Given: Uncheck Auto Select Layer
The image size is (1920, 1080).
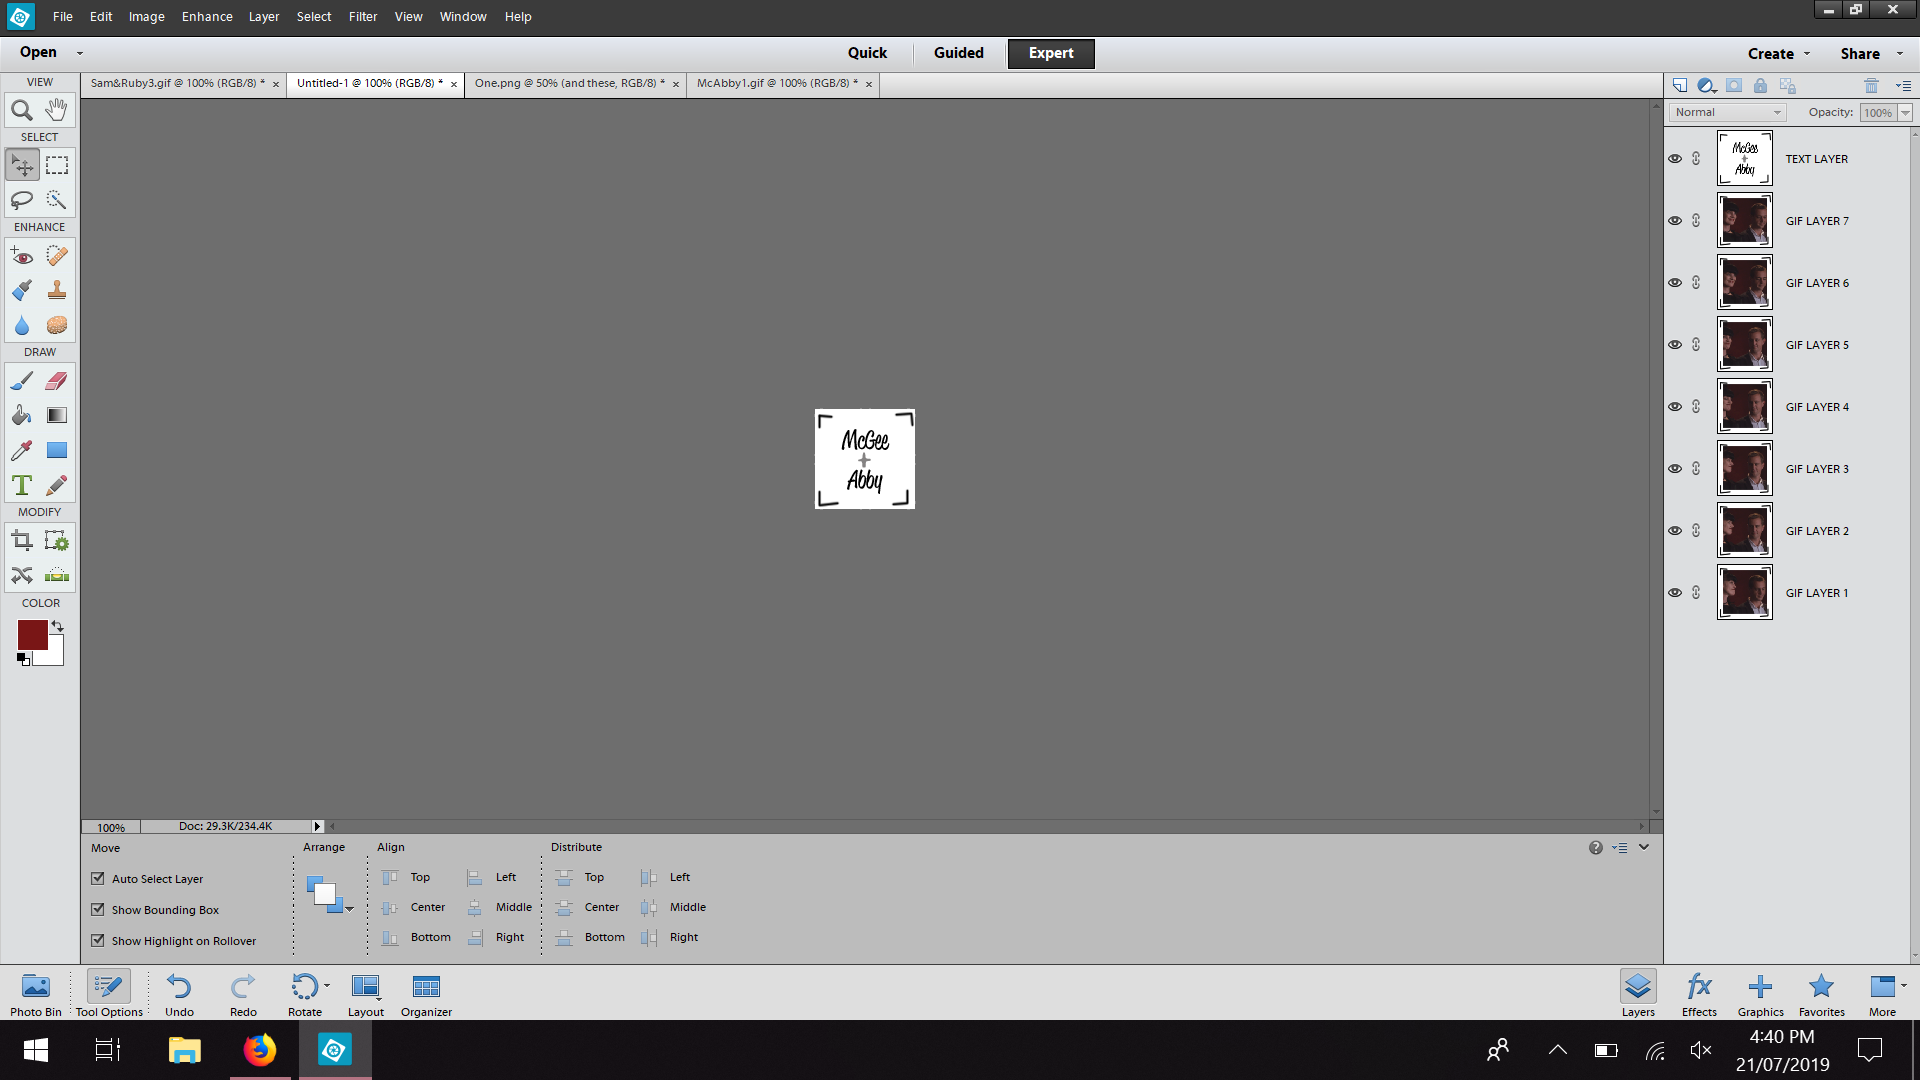Looking at the screenshot, I should pyautogui.click(x=98, y=879).
